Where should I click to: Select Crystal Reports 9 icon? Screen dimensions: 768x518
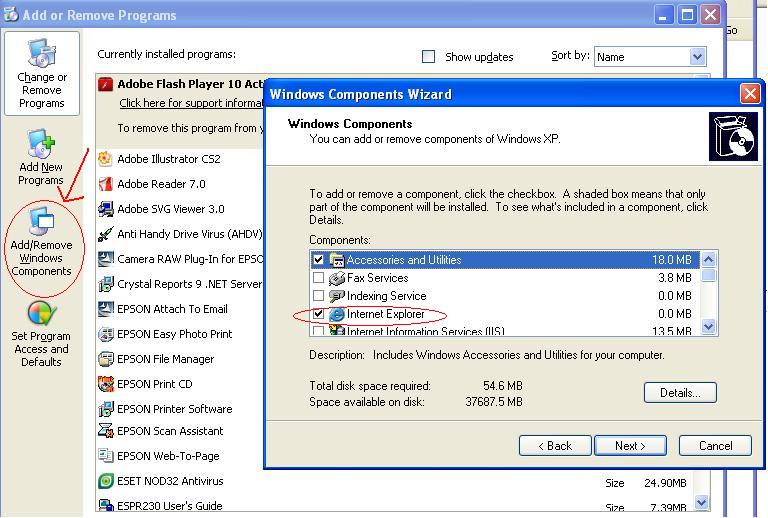(105, 284)
